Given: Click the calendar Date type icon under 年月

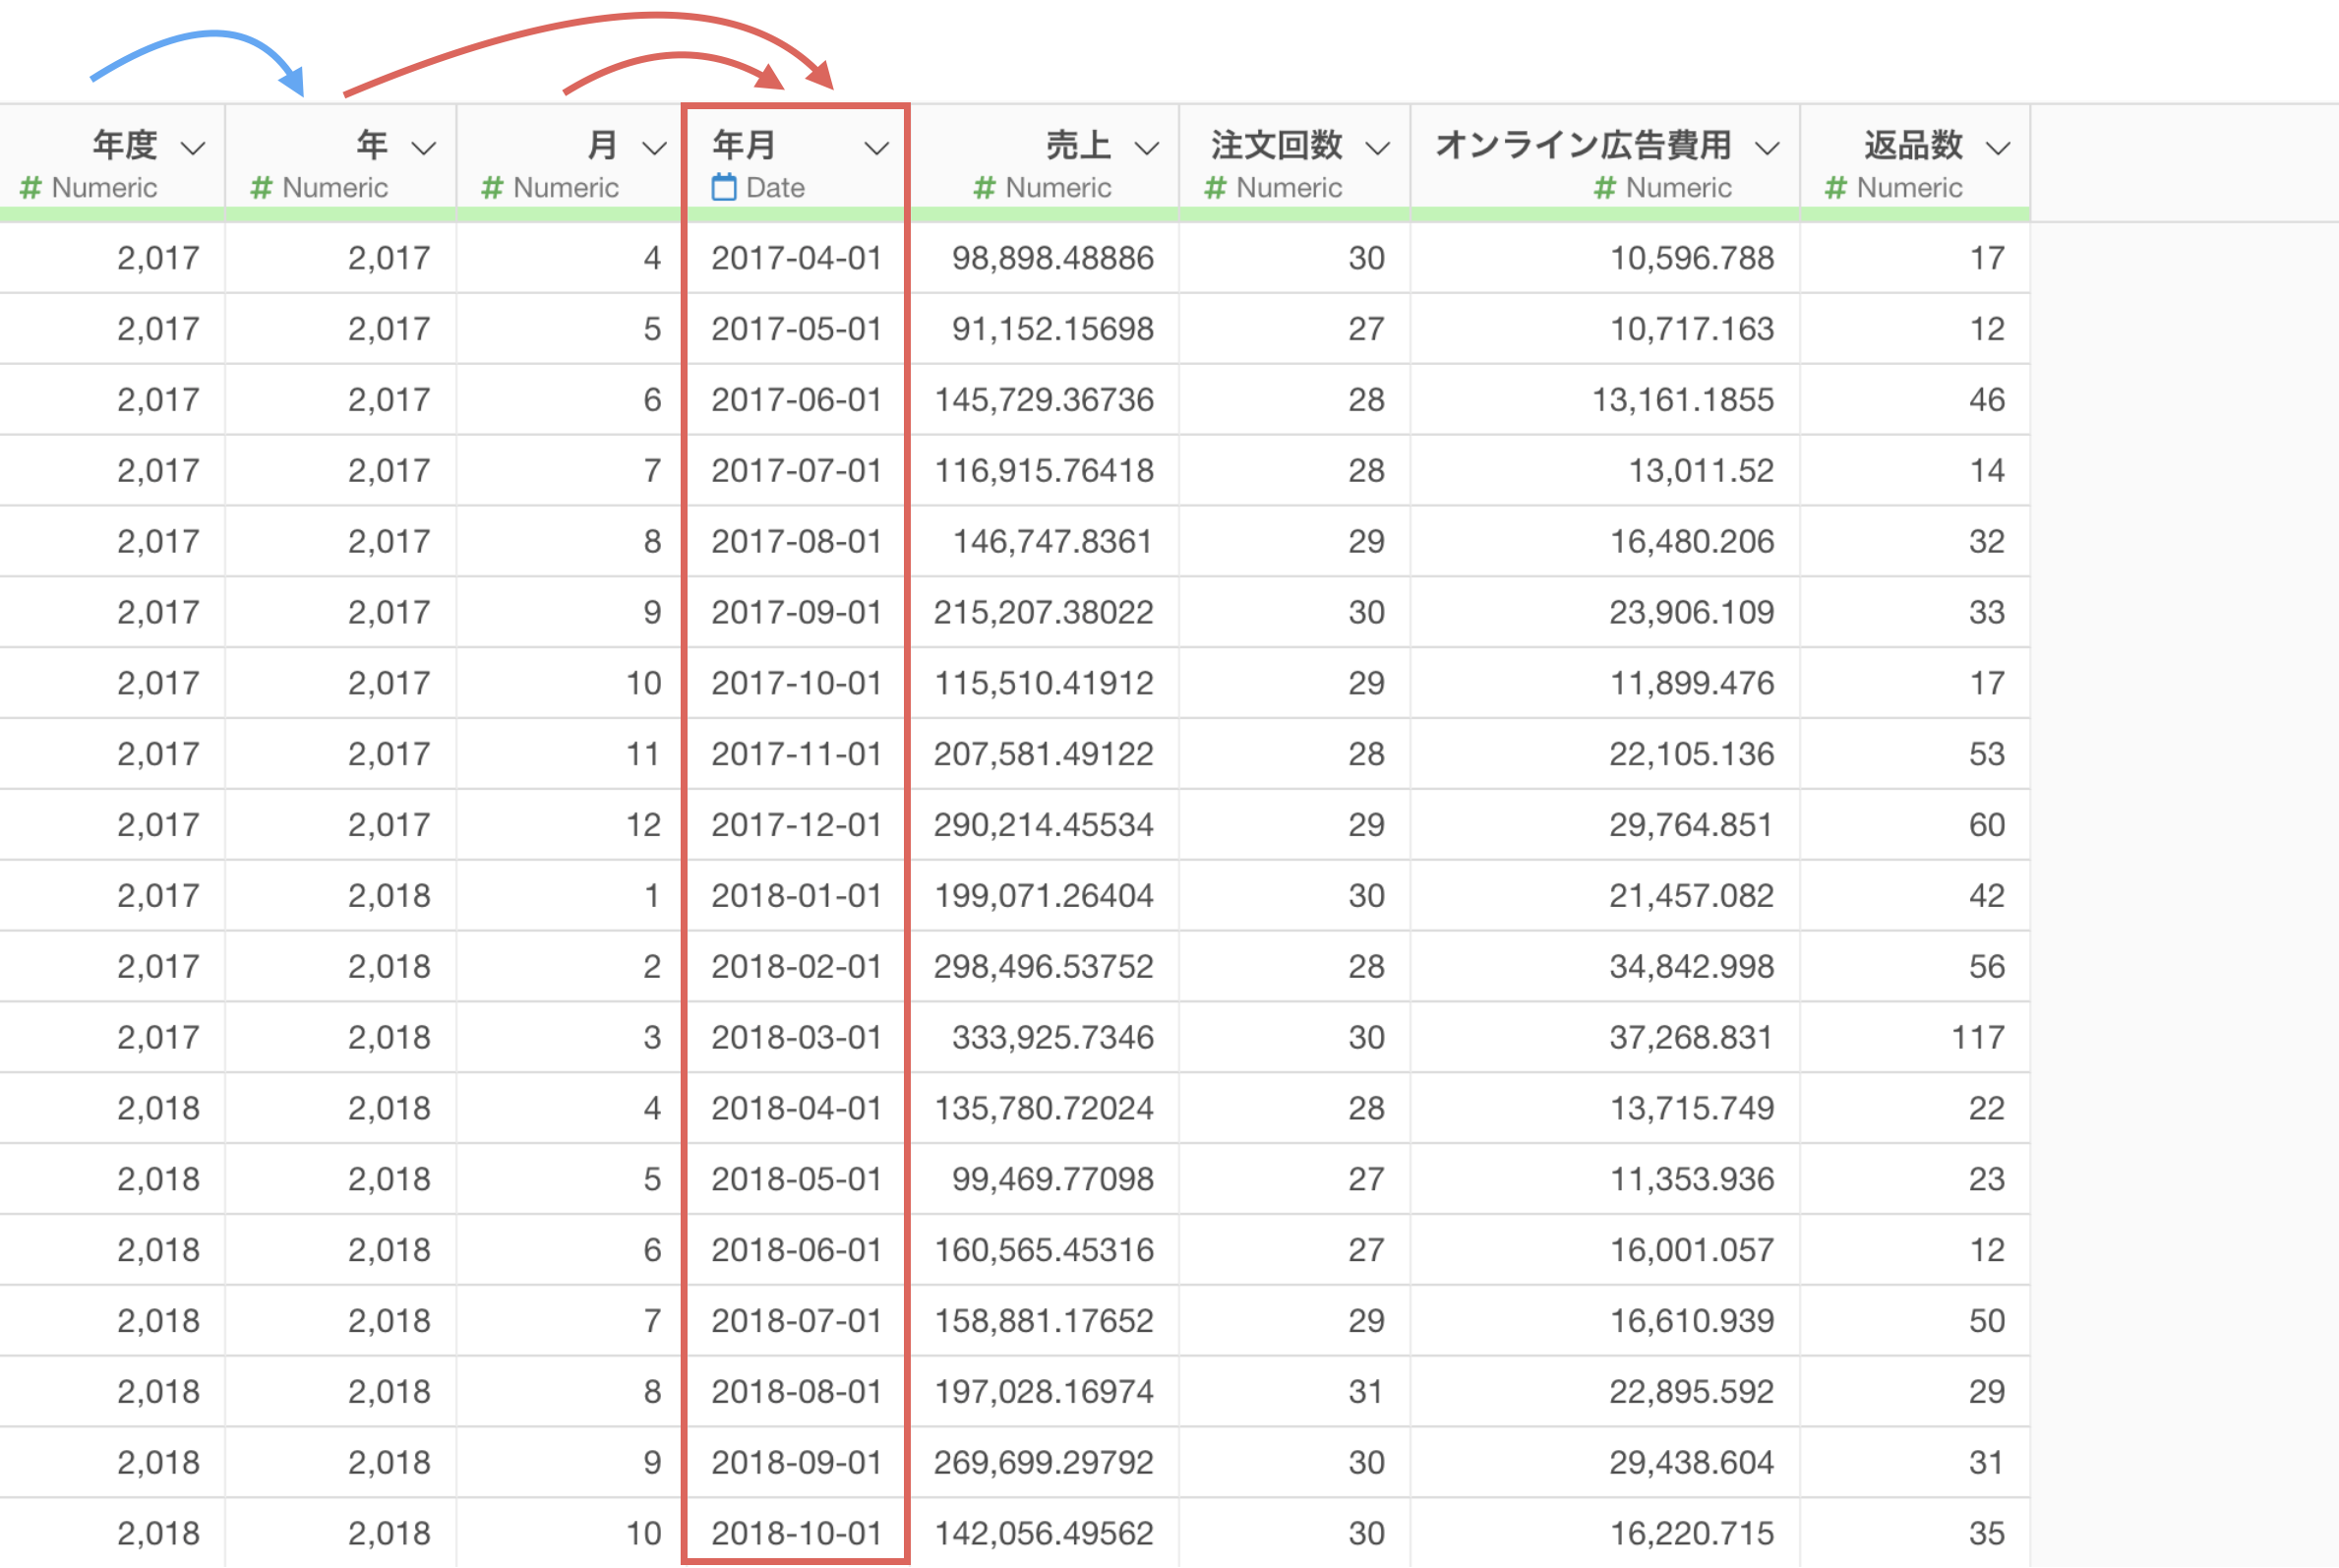Looking at the screenshot, I should 724,187.
